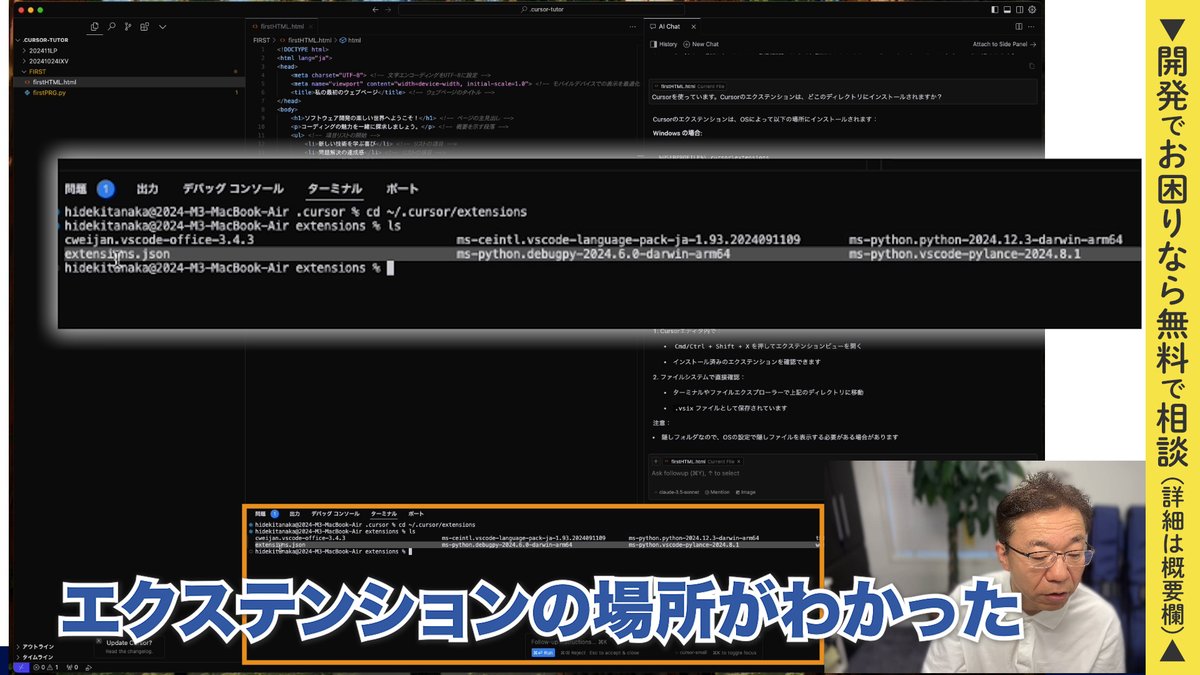
Task: Toggle the secondary sidebar layout icon
Action: click(x=1020, y=9)
